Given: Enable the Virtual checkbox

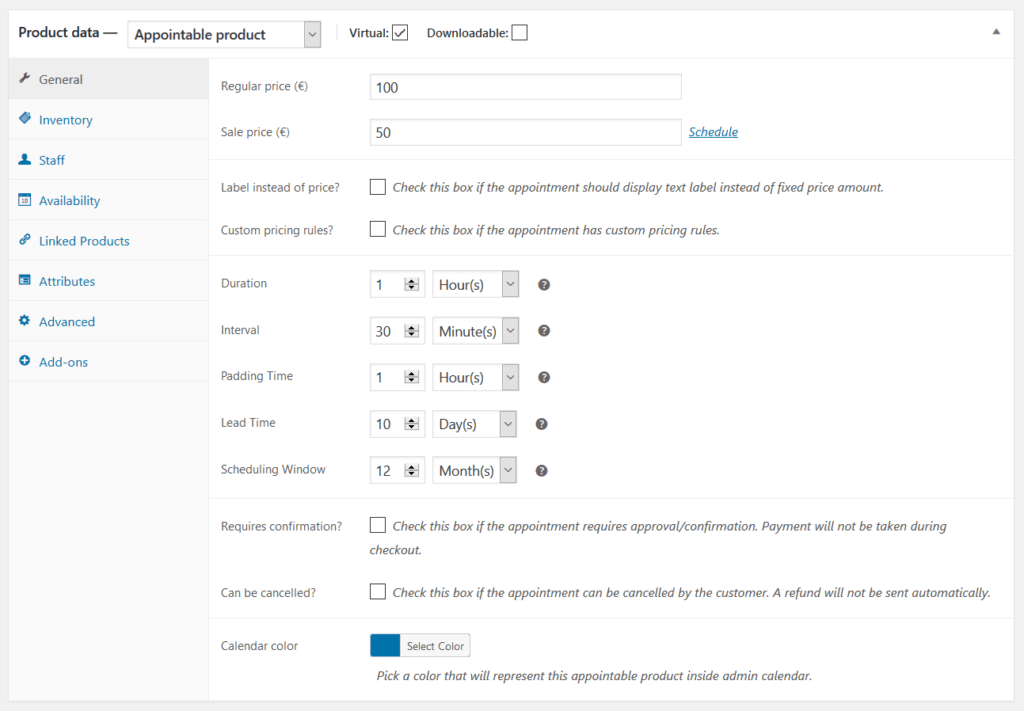Looking at the screenshot, I should [x=399, y=32].
